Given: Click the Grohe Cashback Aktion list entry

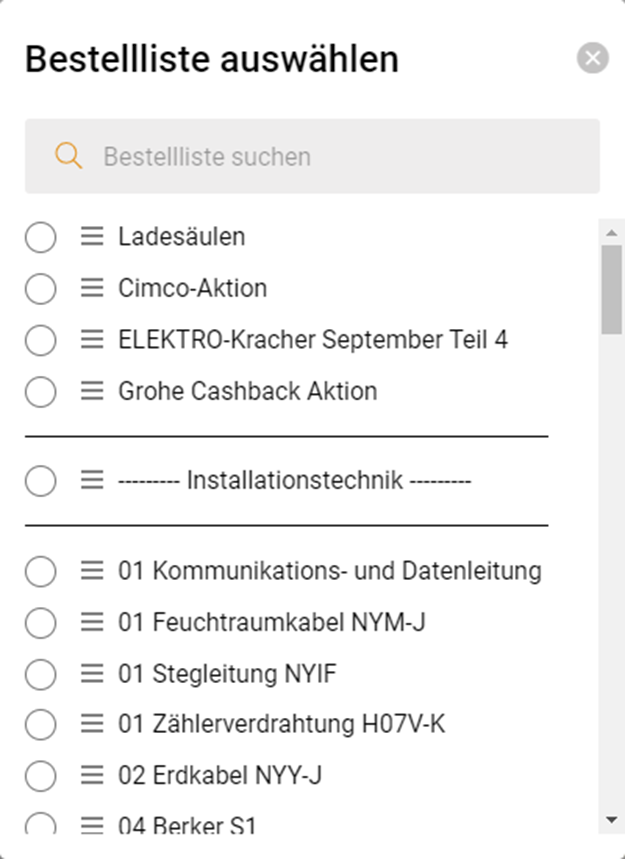Looking at the screenshot, I should pos(247,391).
